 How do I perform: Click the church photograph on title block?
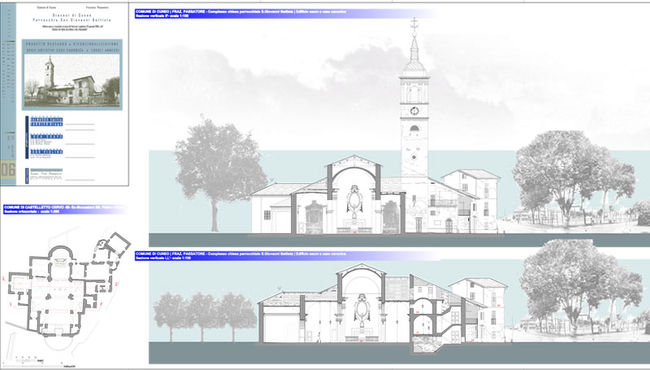[x=72, y=80]
